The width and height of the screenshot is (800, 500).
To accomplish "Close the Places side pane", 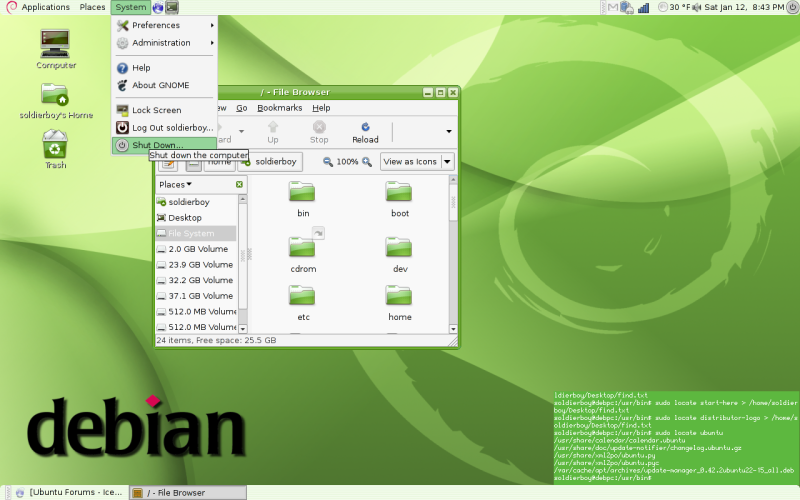I will (239, 184).
